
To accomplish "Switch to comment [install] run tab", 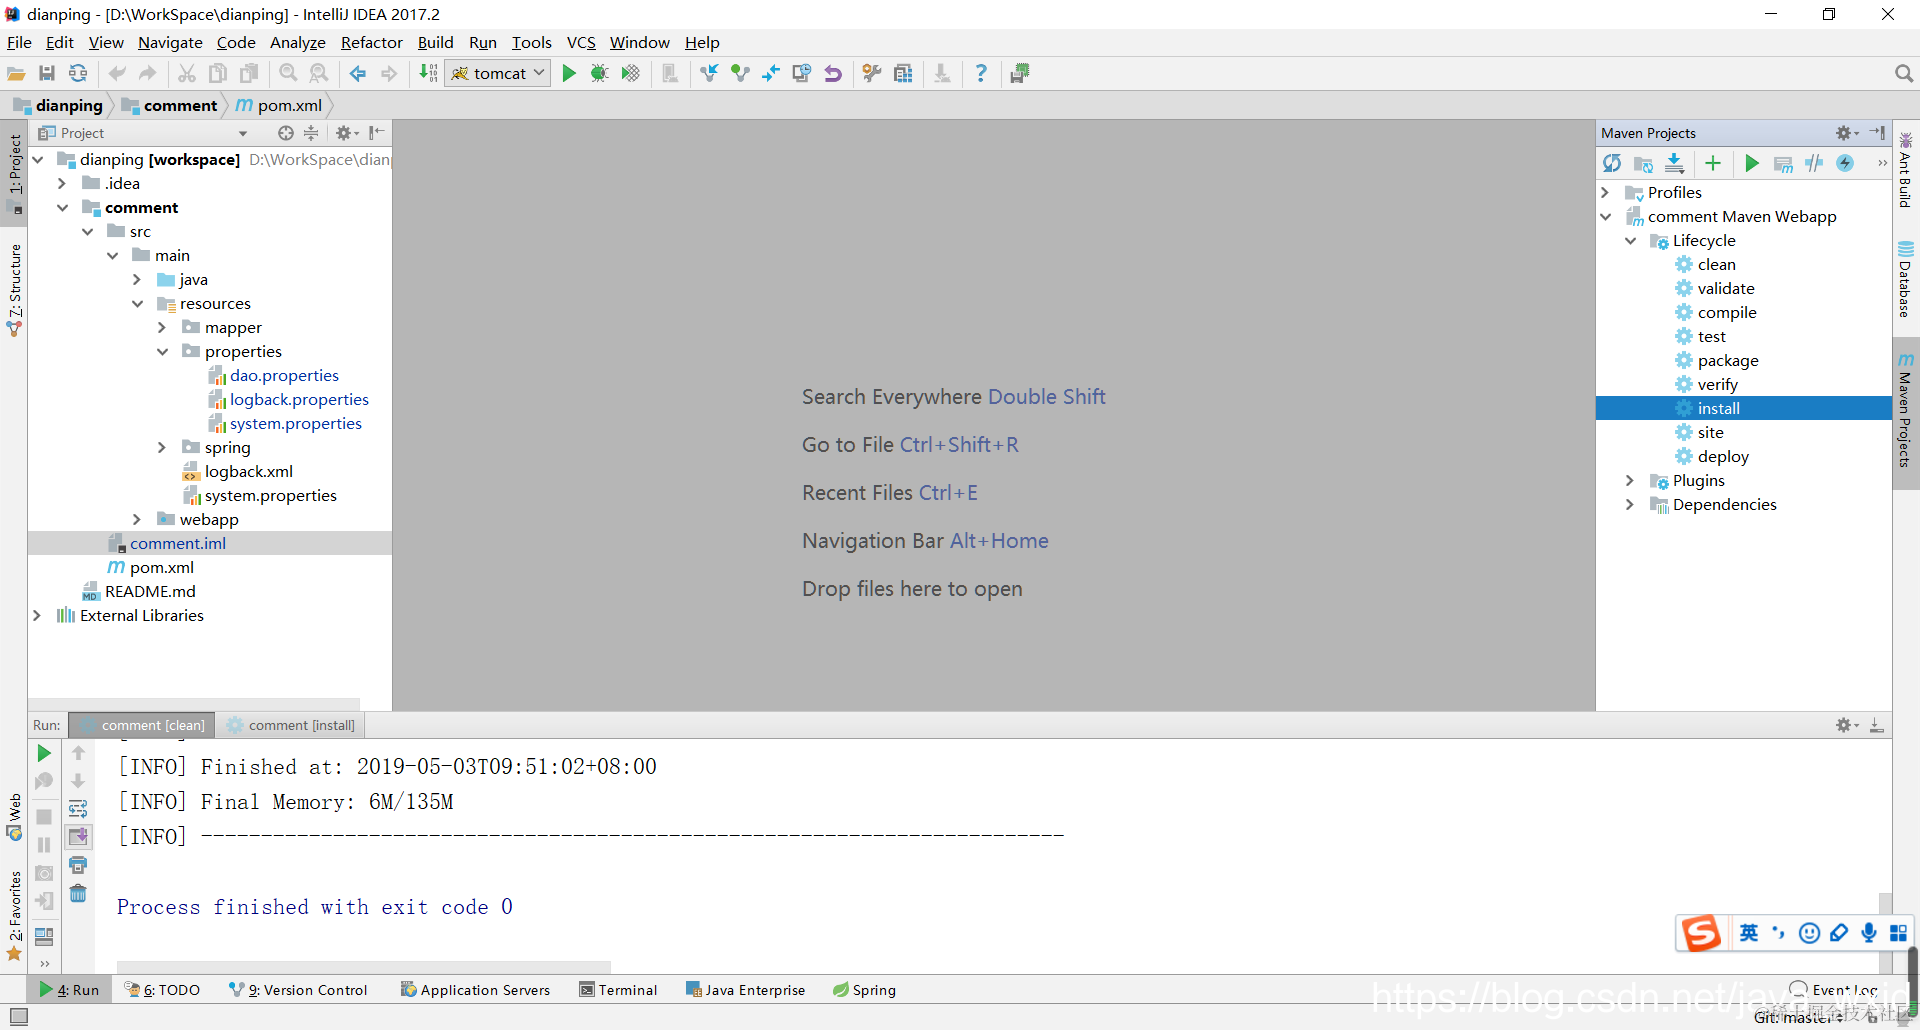I will [x=291, y=725].
